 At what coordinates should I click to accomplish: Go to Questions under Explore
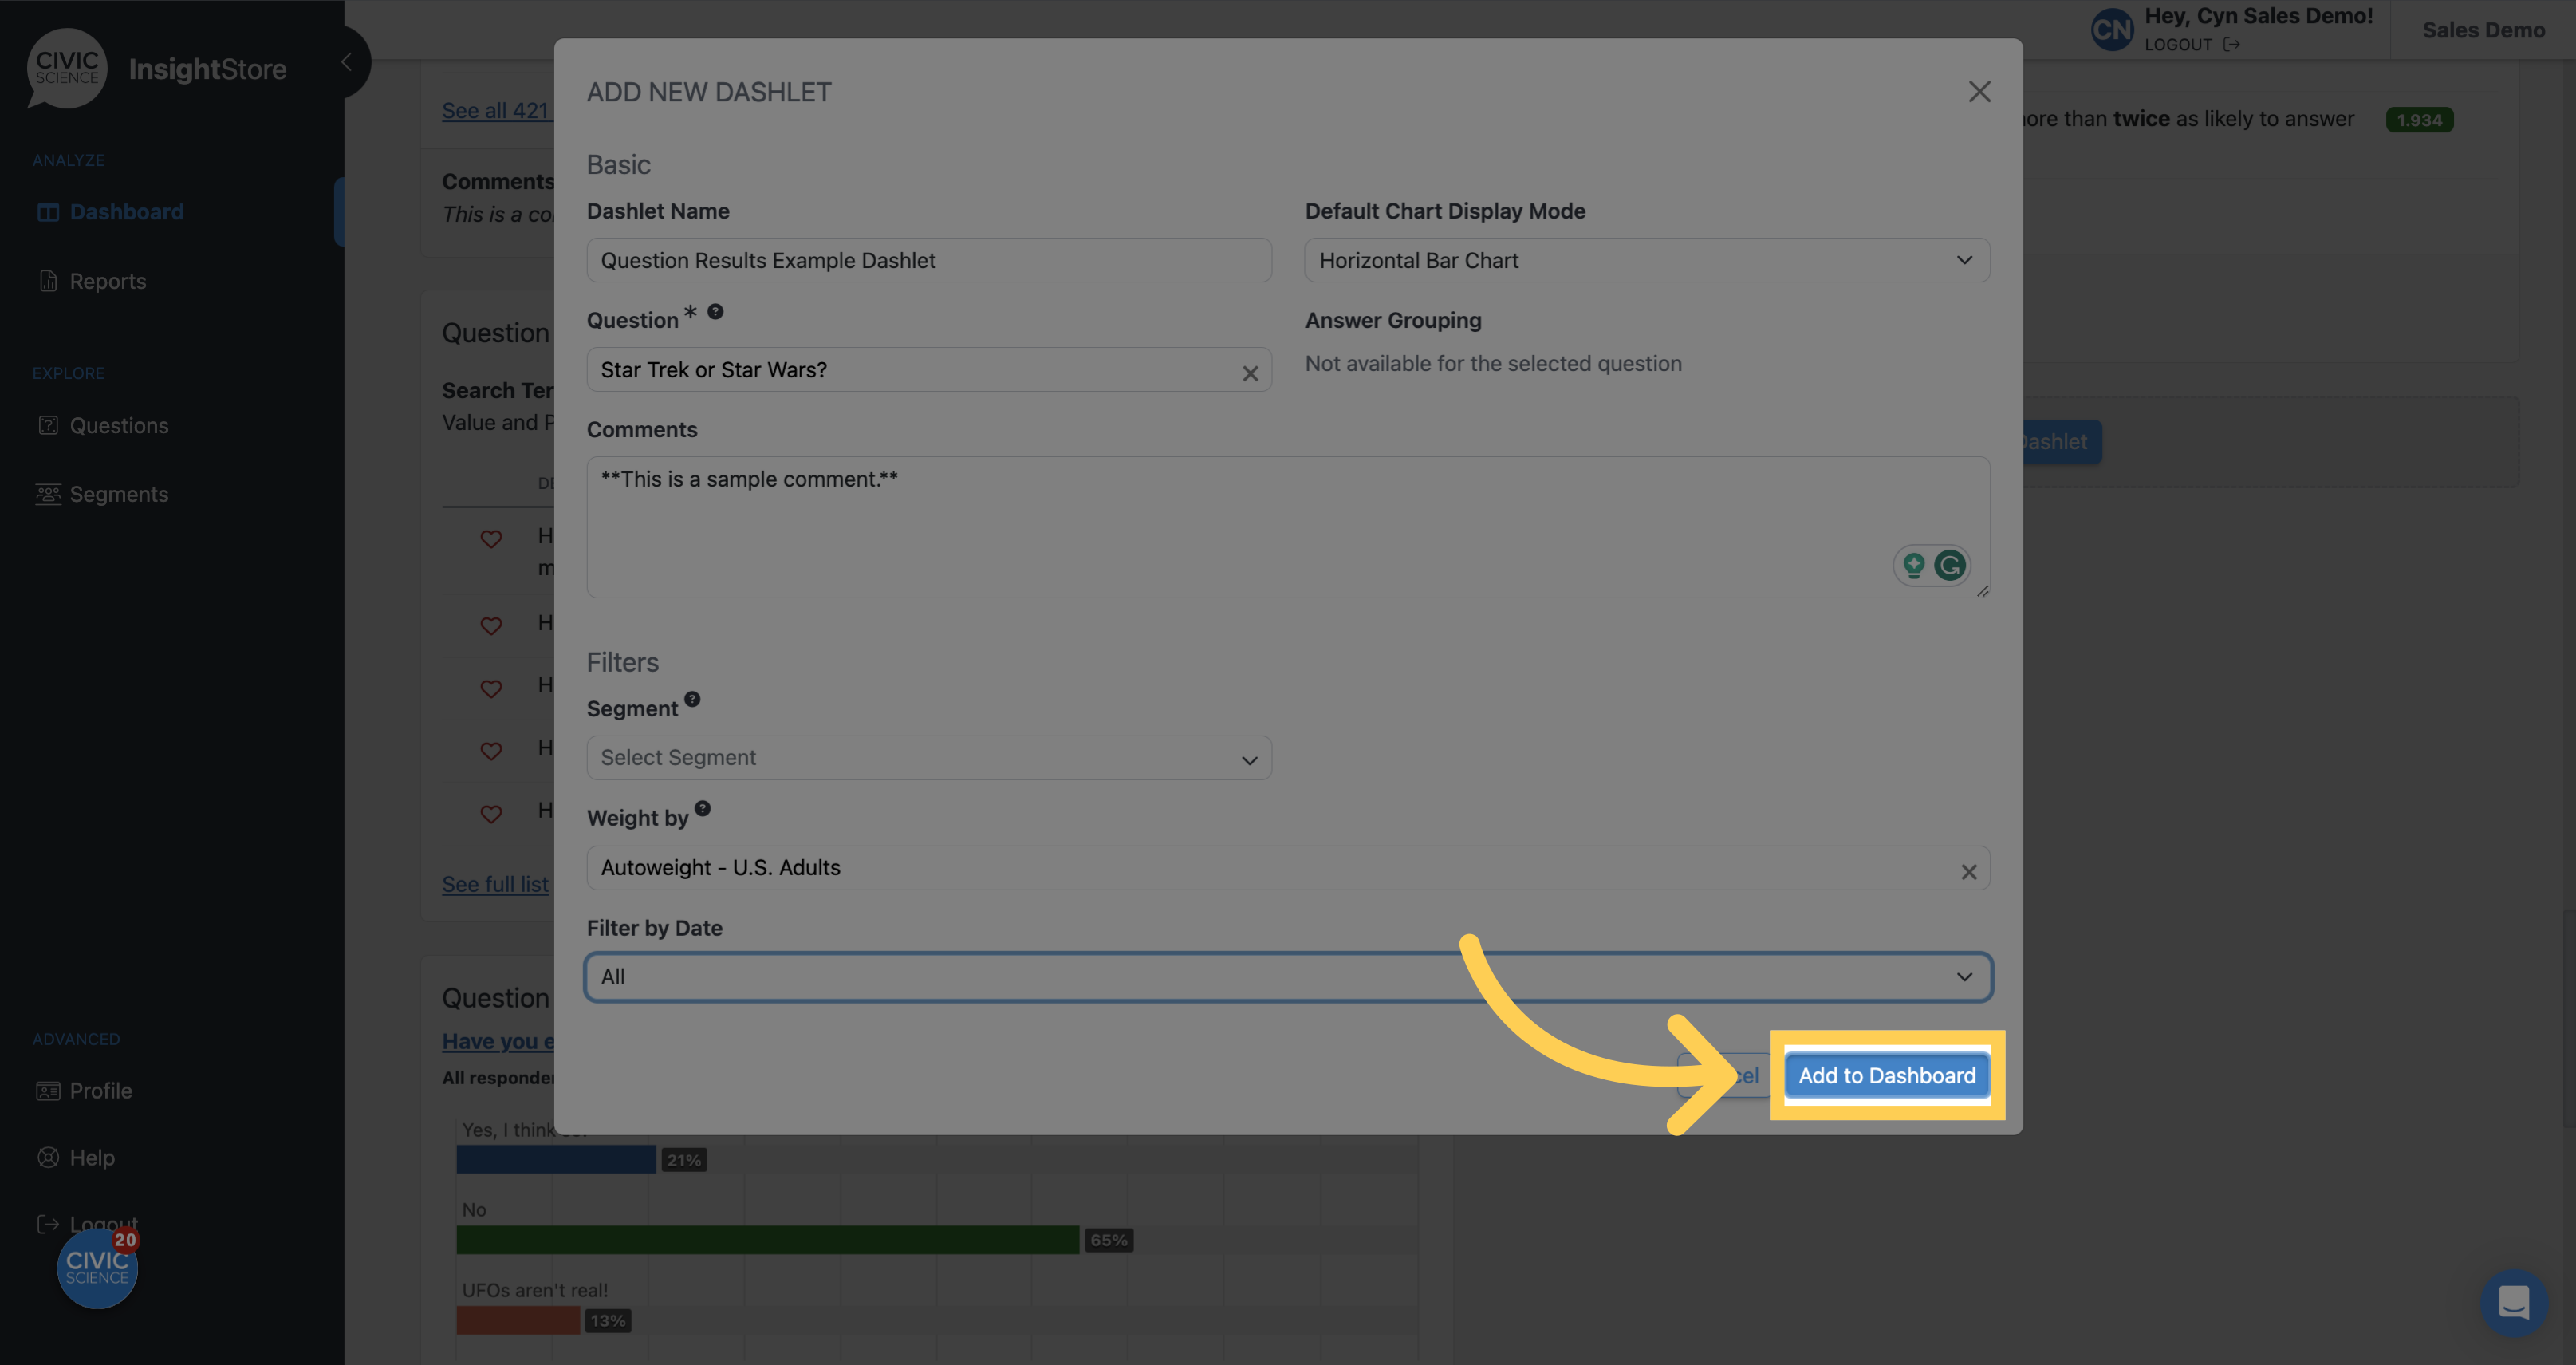[103, 425]
